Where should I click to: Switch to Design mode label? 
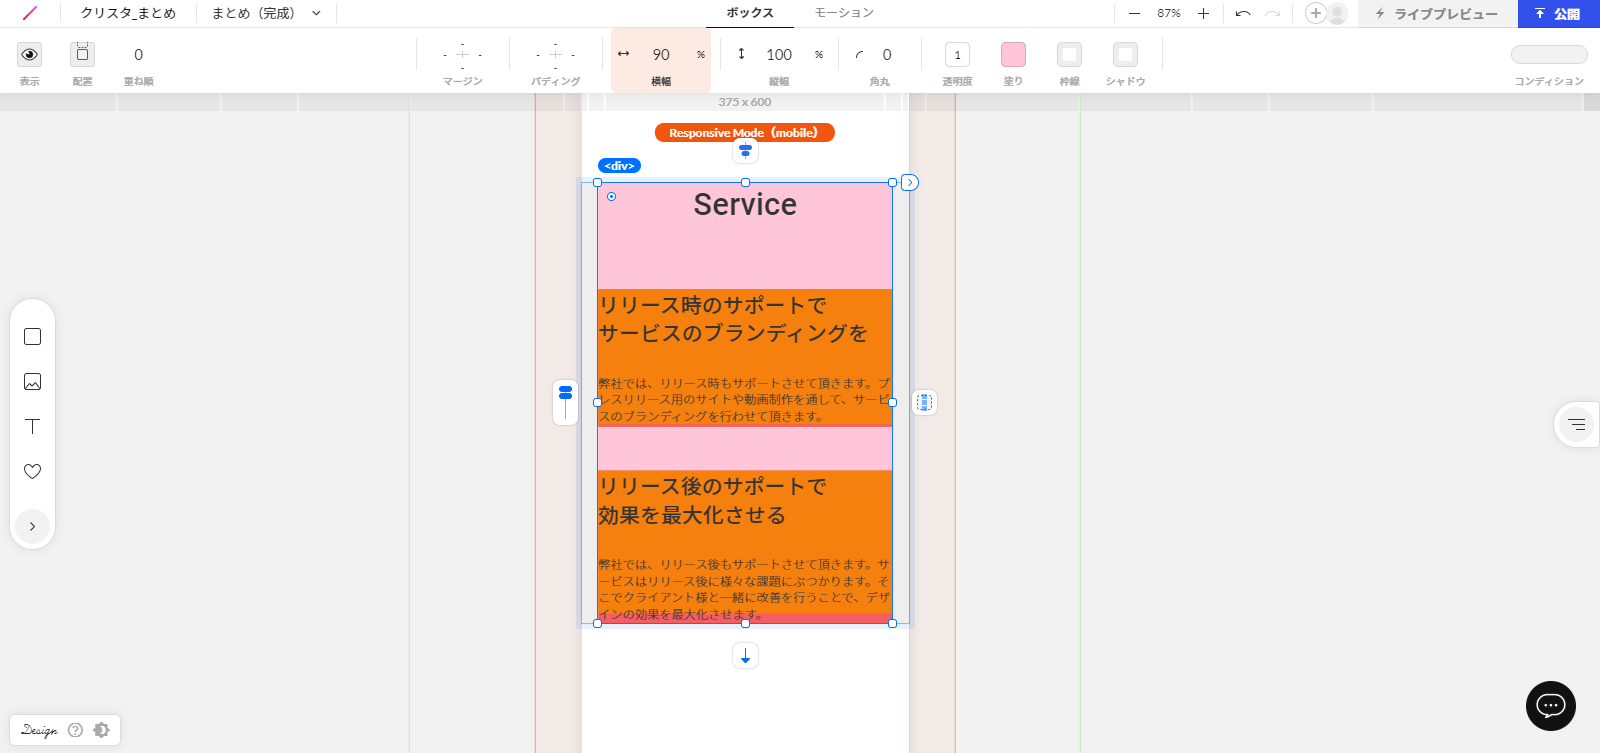click(39, 730)
